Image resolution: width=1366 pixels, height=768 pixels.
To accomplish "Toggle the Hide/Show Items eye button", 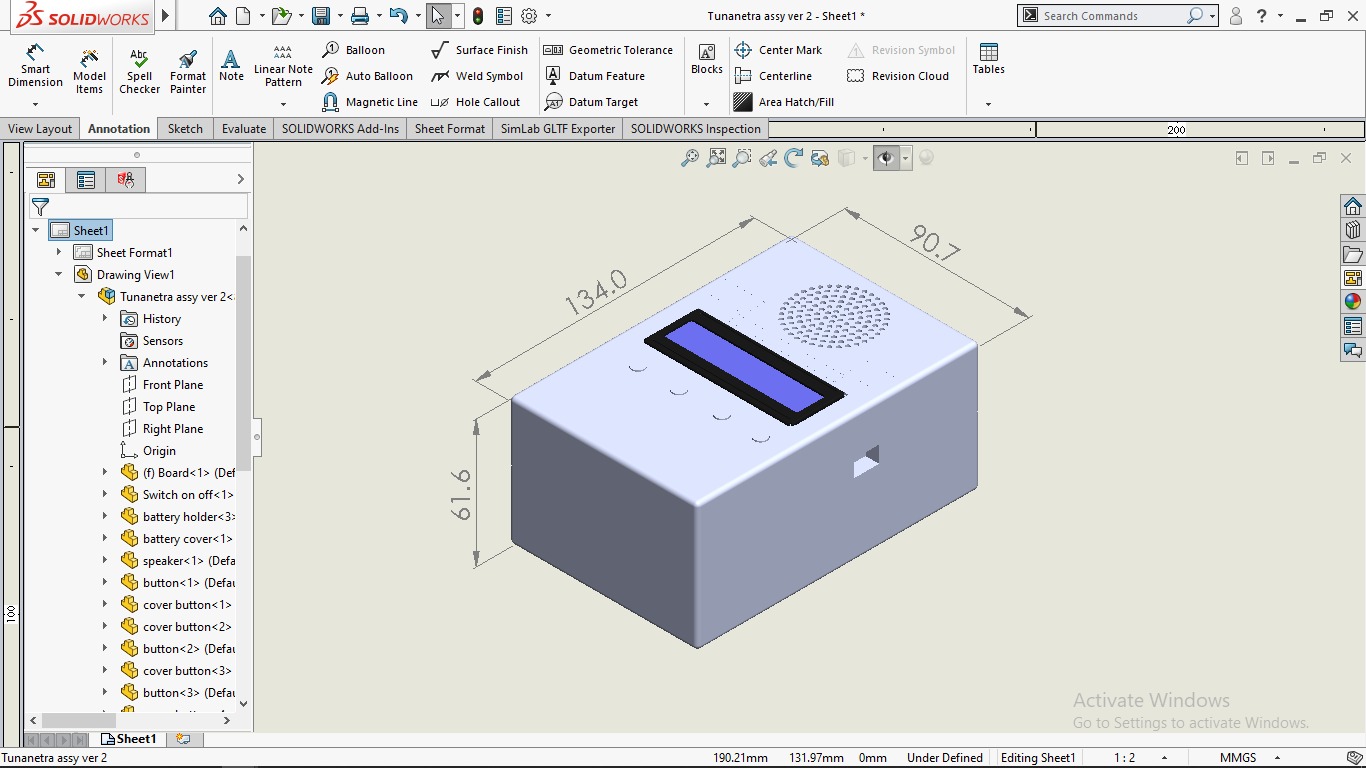I will [885, 158].
